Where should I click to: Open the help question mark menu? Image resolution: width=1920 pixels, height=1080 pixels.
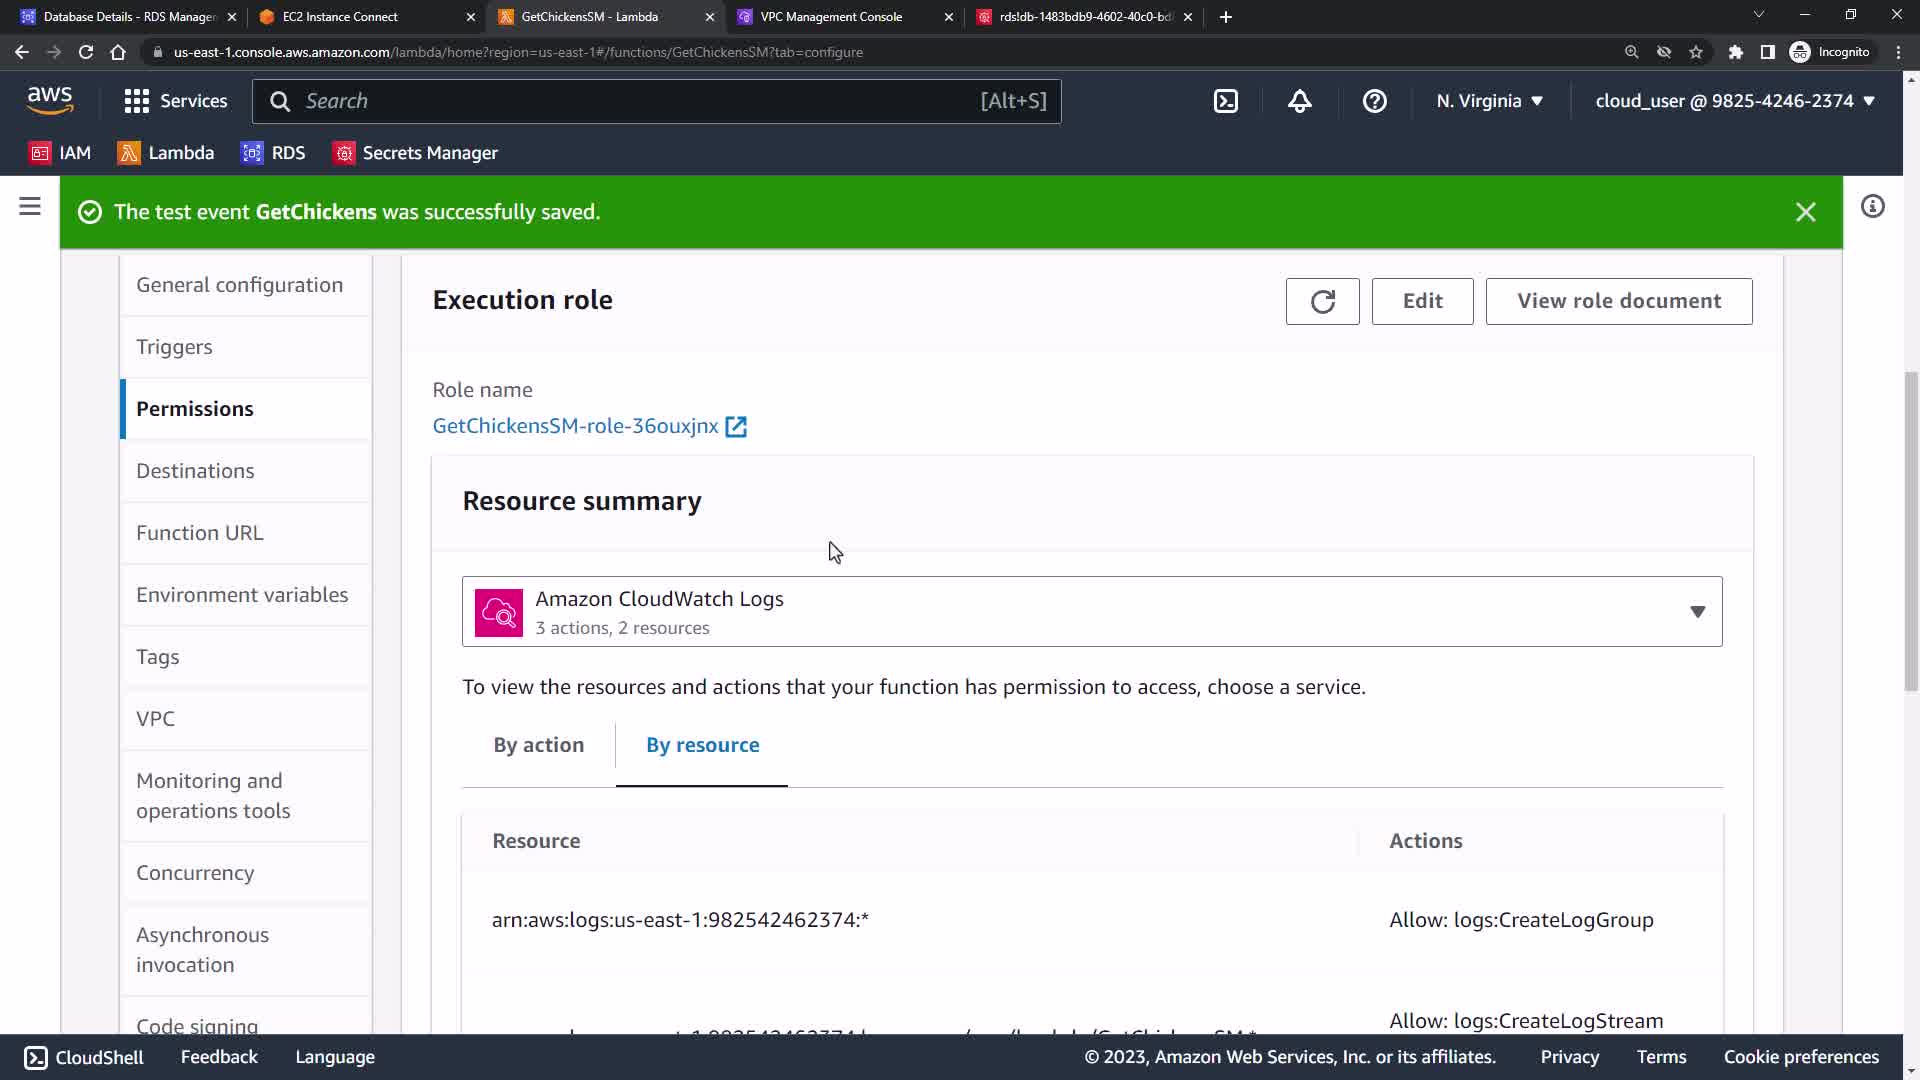pyautogui.click(x=1374, y=101)
